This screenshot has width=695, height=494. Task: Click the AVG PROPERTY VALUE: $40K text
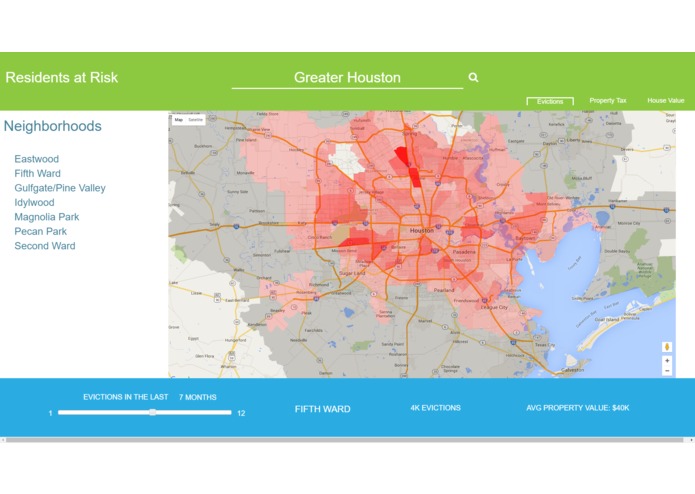point(578,408)
